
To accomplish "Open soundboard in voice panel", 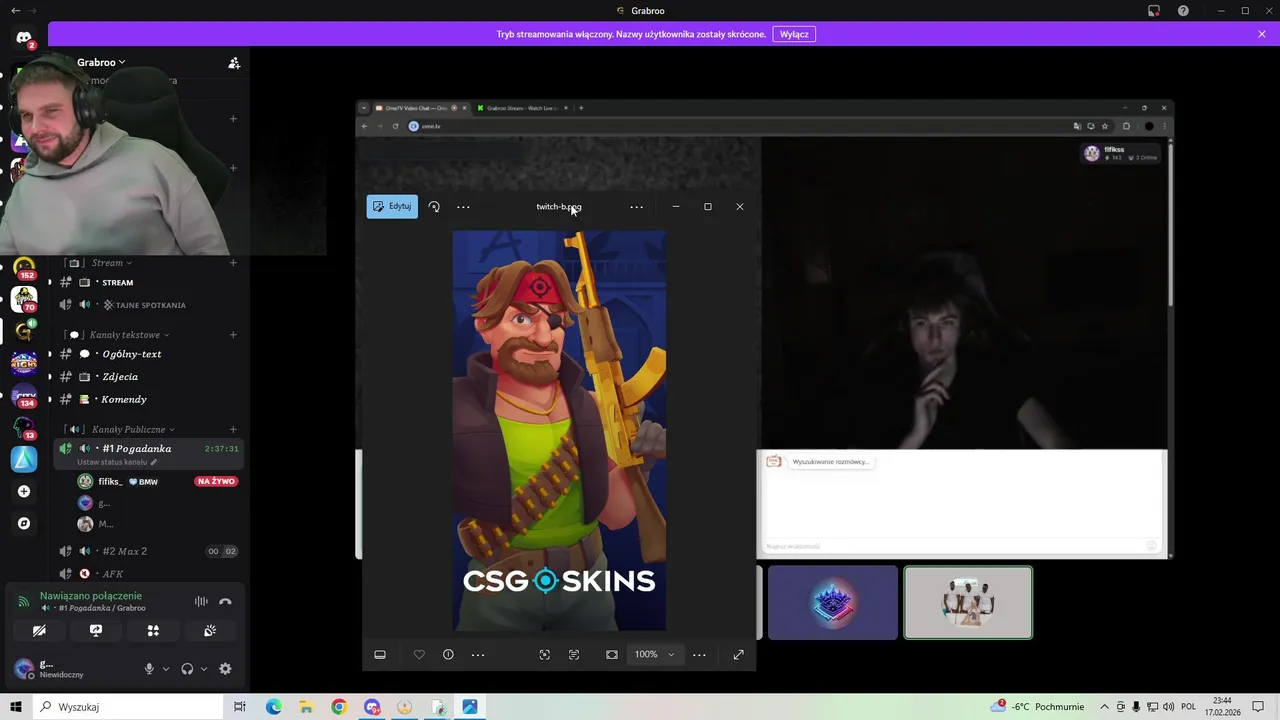I will (210, 631).
